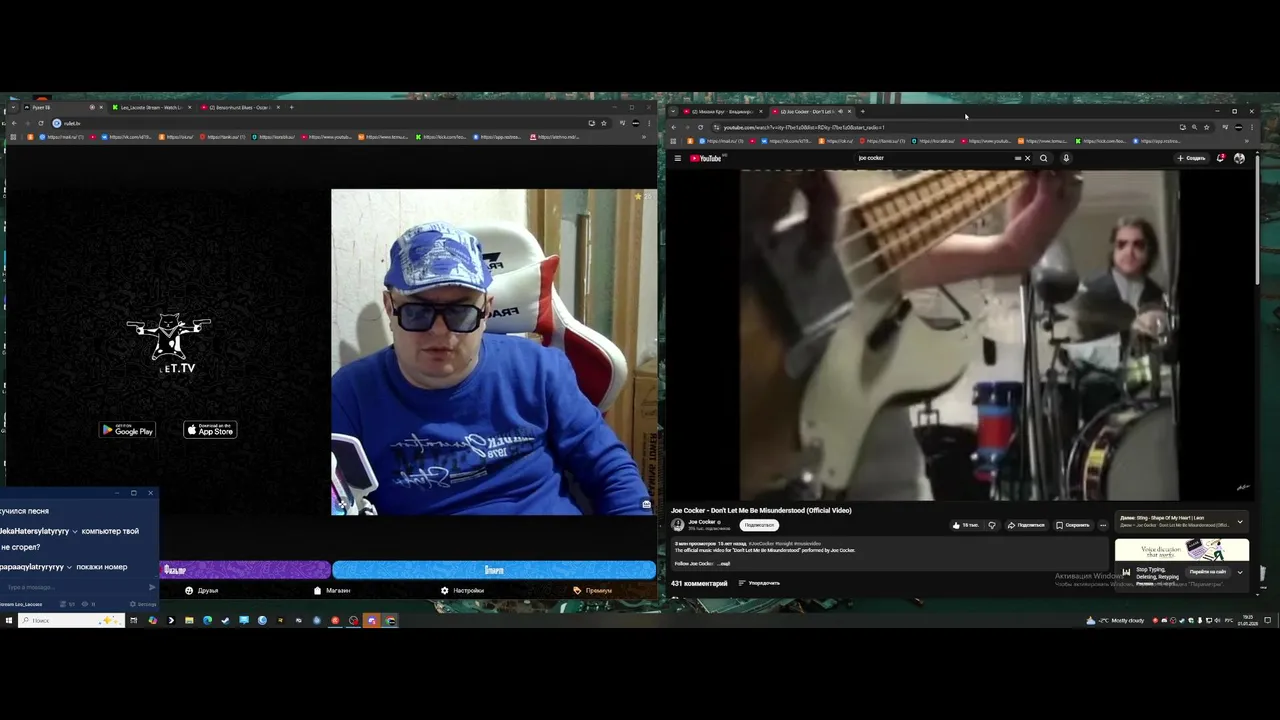Open the keyboard-style search option icon
Screen dimensions: 1280x720
pos(1018,158)
